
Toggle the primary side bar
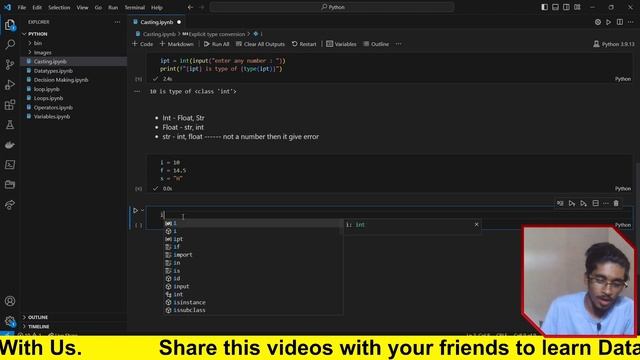click(x=544, y=7)
